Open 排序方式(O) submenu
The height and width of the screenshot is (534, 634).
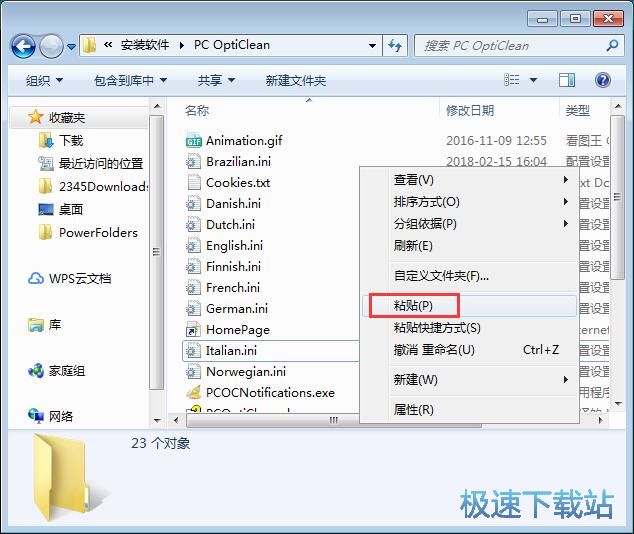pyautogui.click(x=469, y=201)
